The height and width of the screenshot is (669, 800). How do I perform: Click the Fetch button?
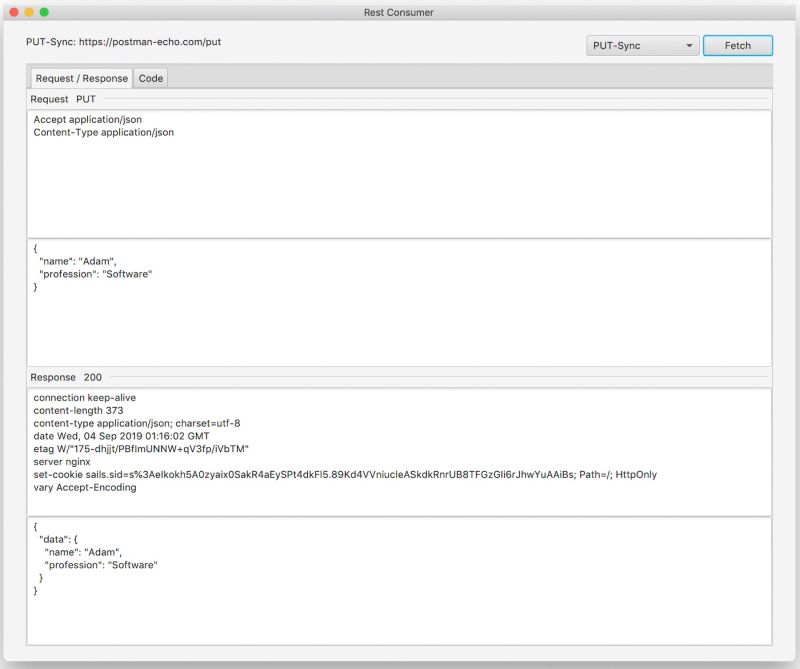tap(738, 45)
